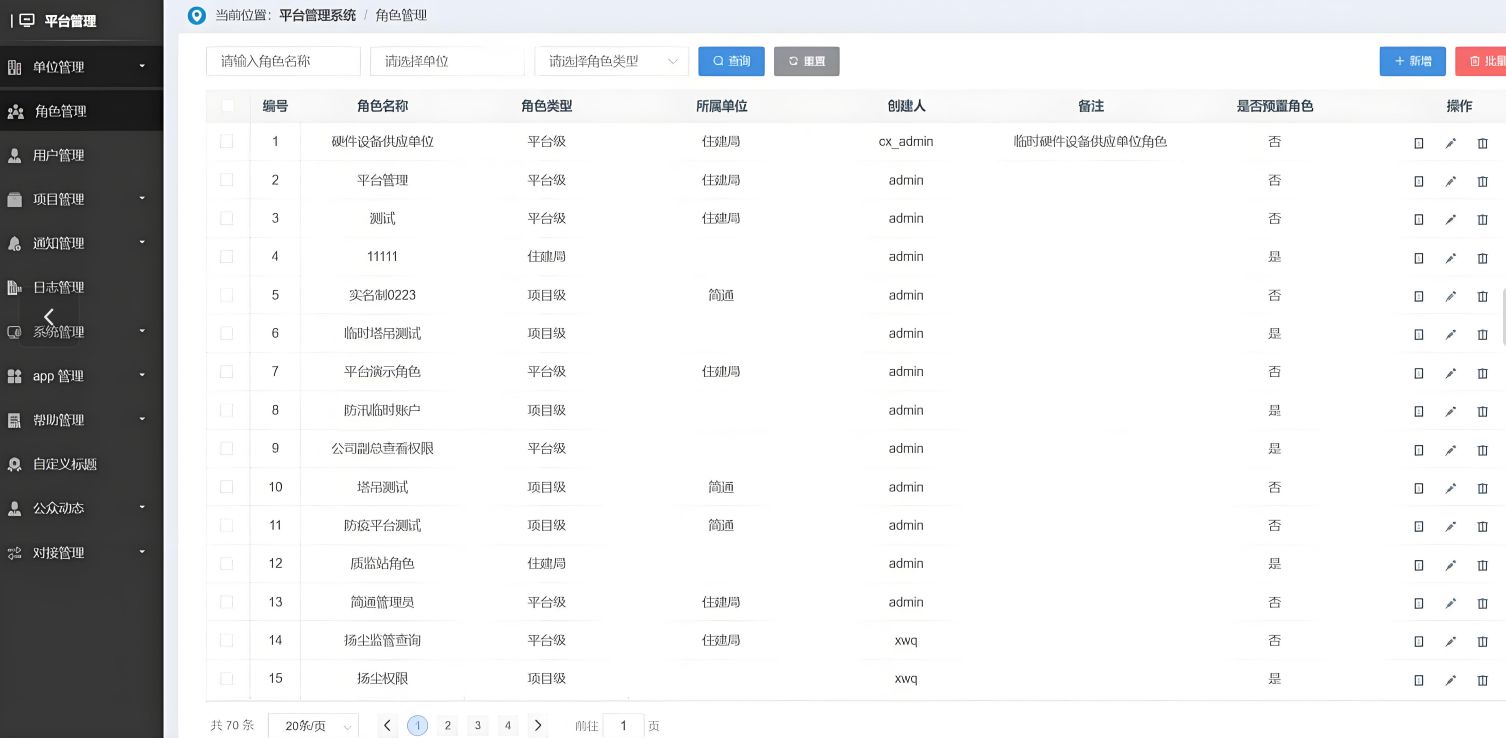Image resolution: width=1506 pixels, height=738 pixels.
Task: Select the 用户管理 sidebar icon
Action: click(15, 155)
